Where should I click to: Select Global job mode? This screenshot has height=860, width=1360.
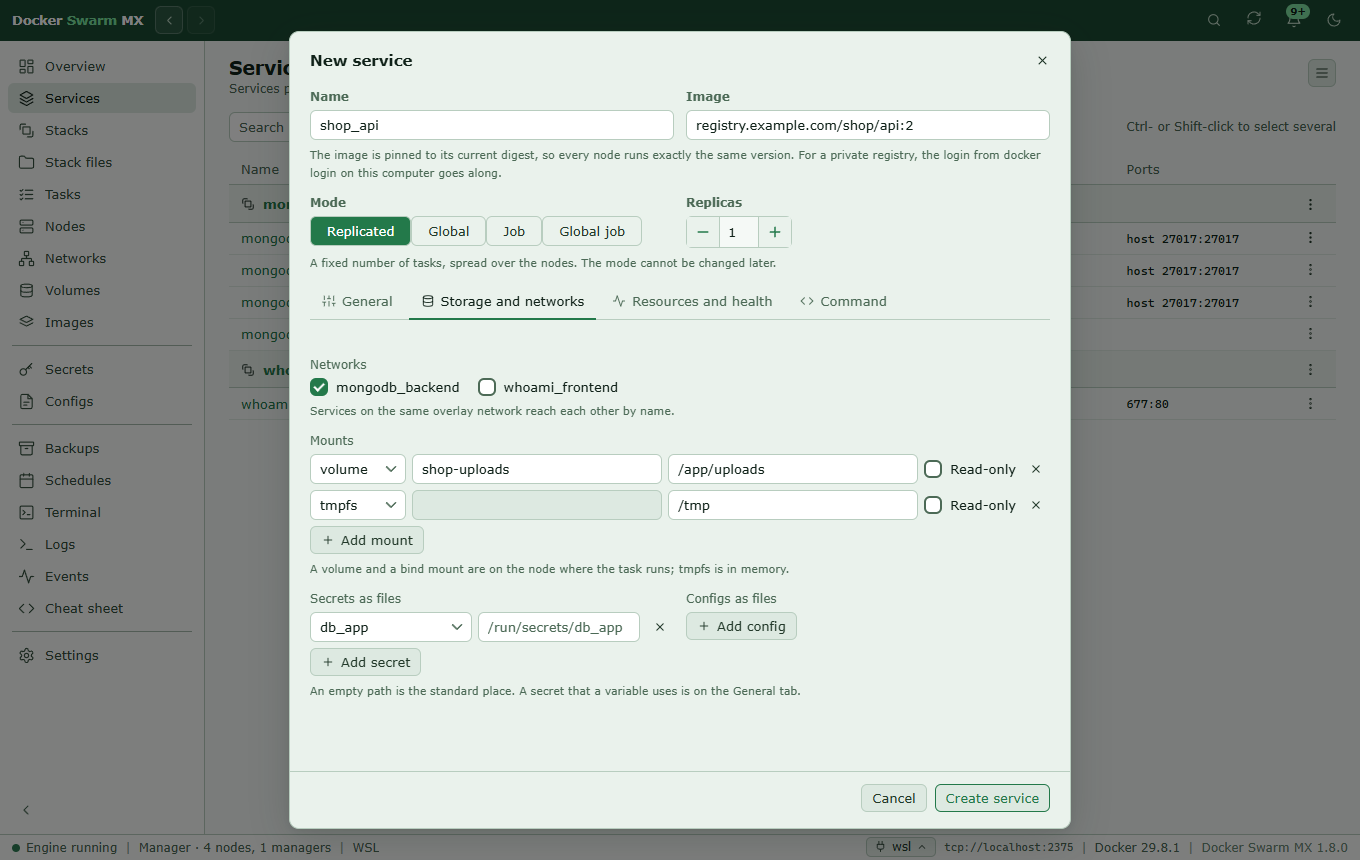tap(592, 231)
